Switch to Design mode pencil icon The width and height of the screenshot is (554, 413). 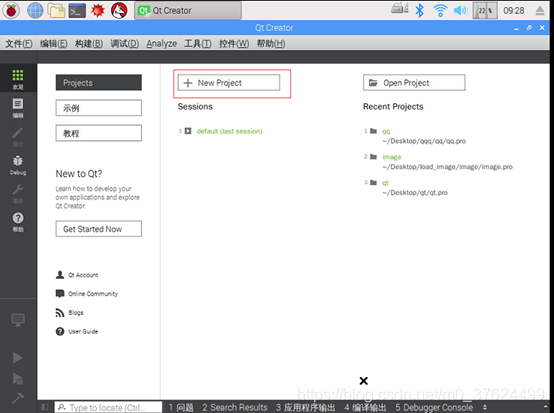18,136
